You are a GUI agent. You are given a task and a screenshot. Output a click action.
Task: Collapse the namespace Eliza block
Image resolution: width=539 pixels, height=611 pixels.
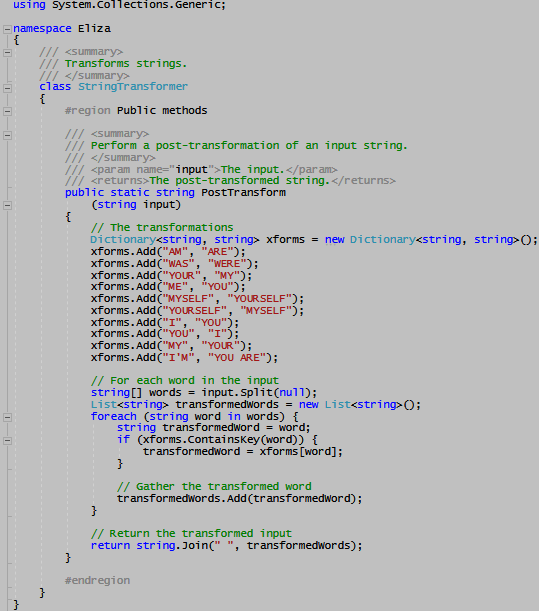click(x=7, y=29)
